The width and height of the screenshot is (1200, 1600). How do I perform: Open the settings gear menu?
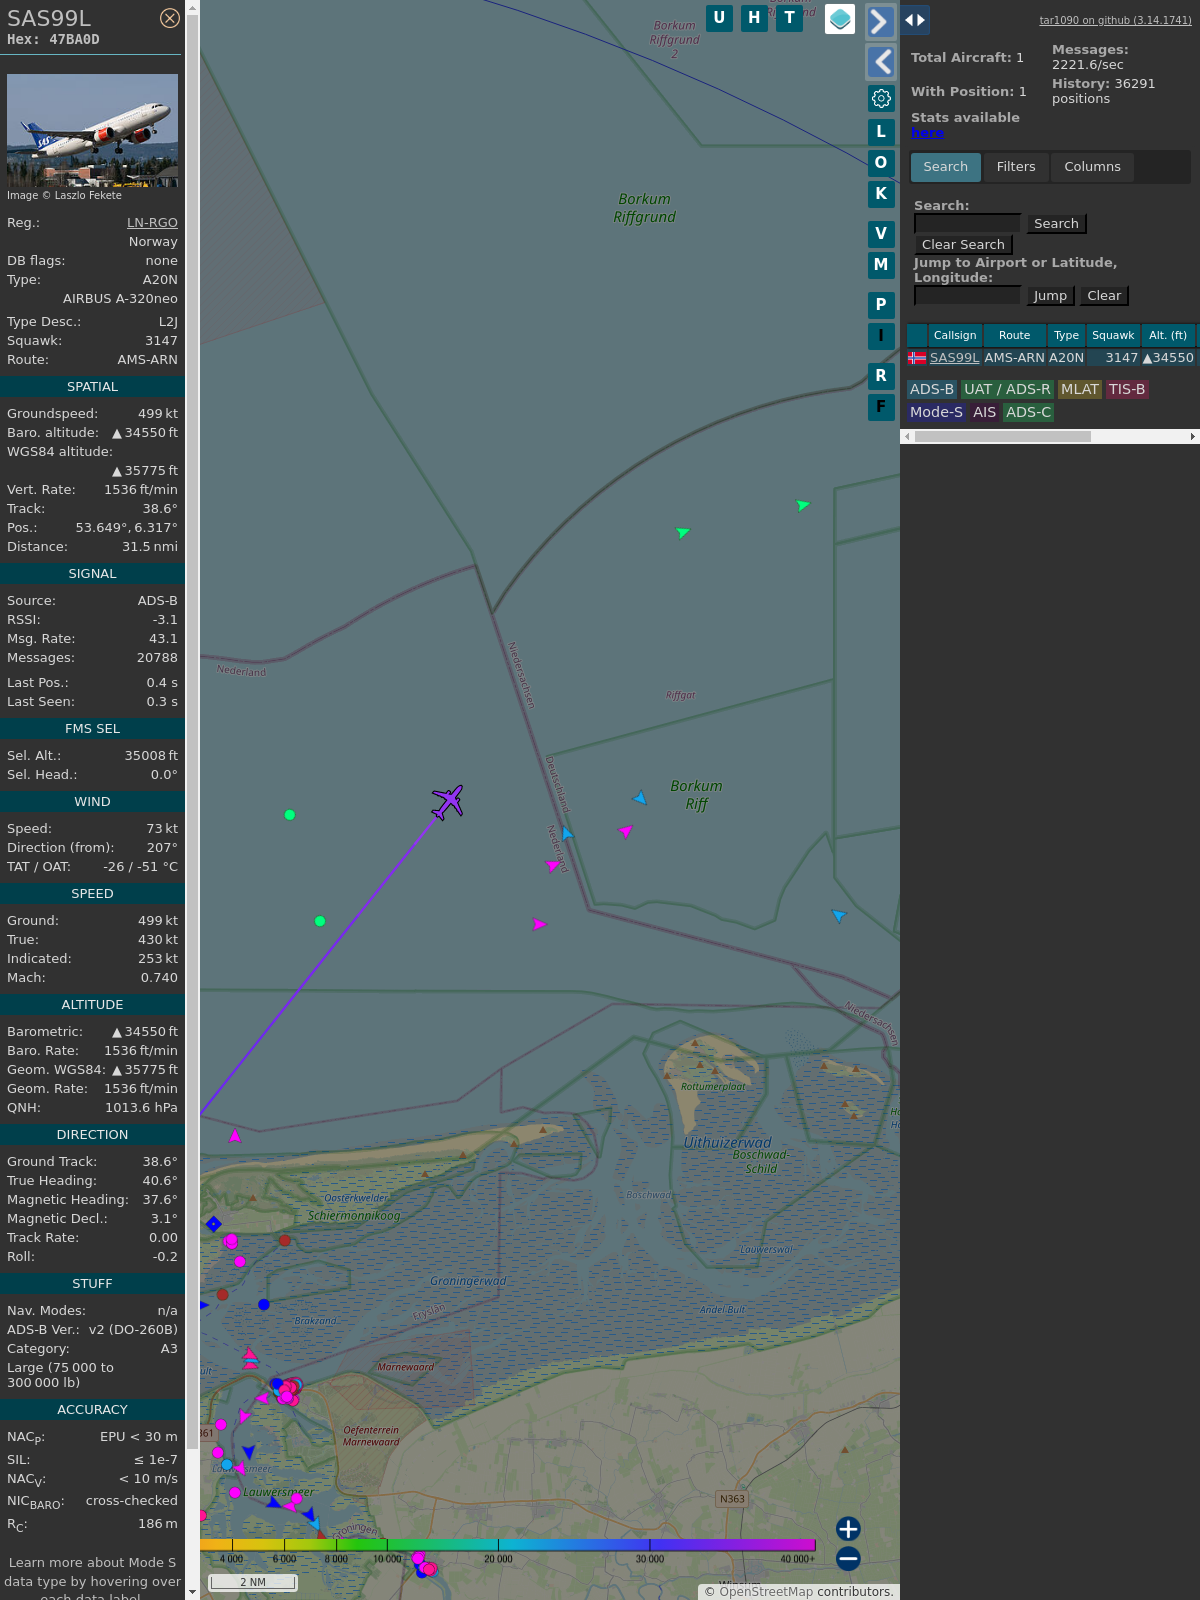(881, 98)
